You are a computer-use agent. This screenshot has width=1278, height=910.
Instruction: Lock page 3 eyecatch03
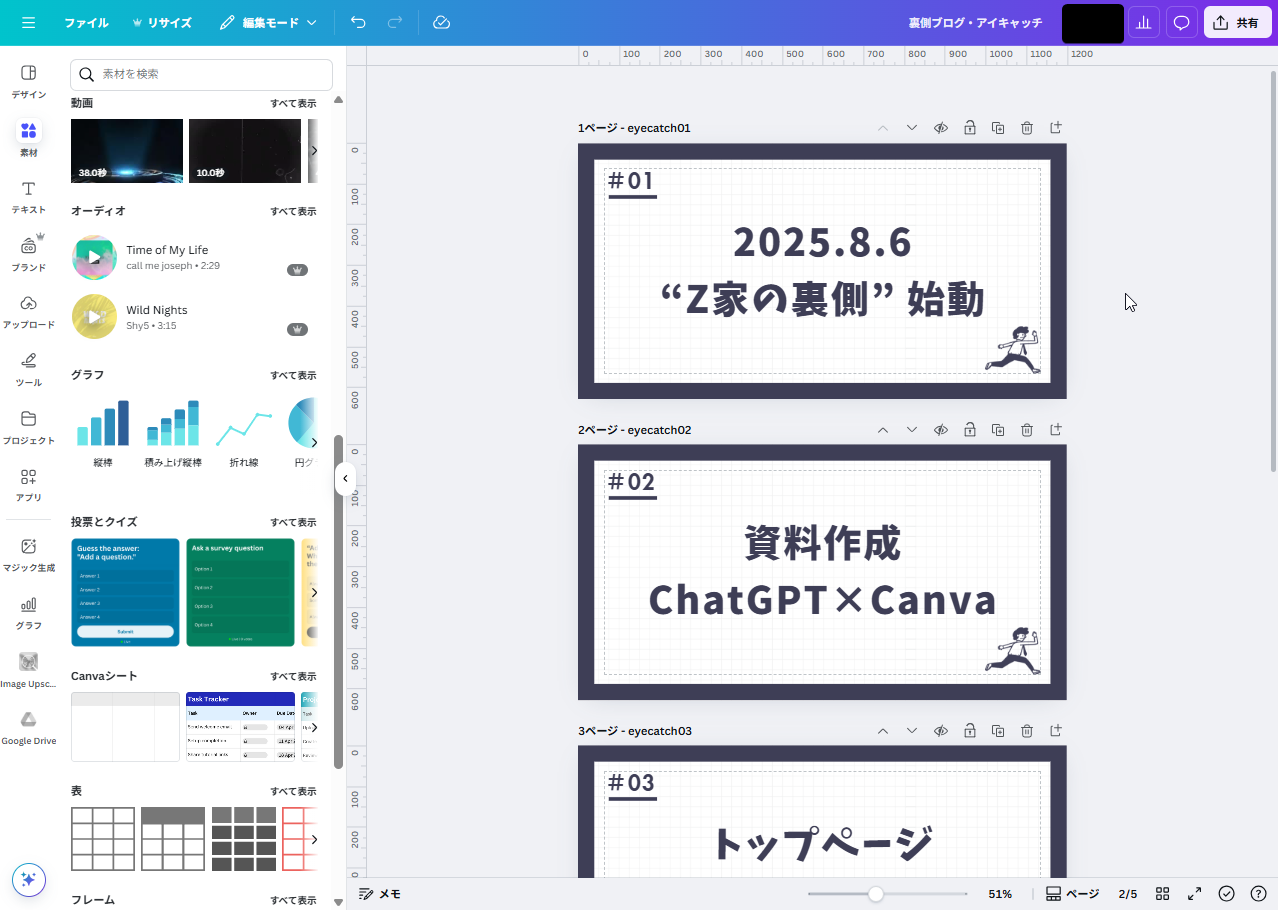coord(969,731)
